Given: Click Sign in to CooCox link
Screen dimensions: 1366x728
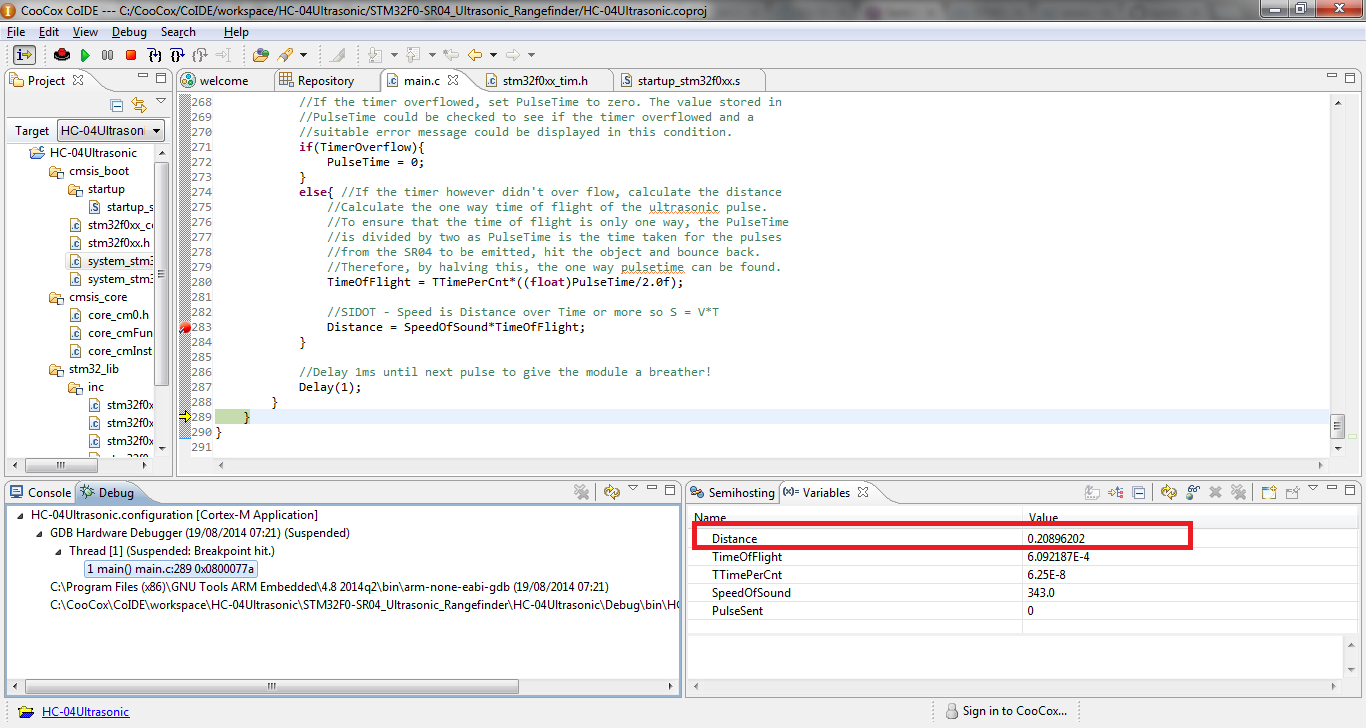Looking at the screenshot, I should point(1014,711).
